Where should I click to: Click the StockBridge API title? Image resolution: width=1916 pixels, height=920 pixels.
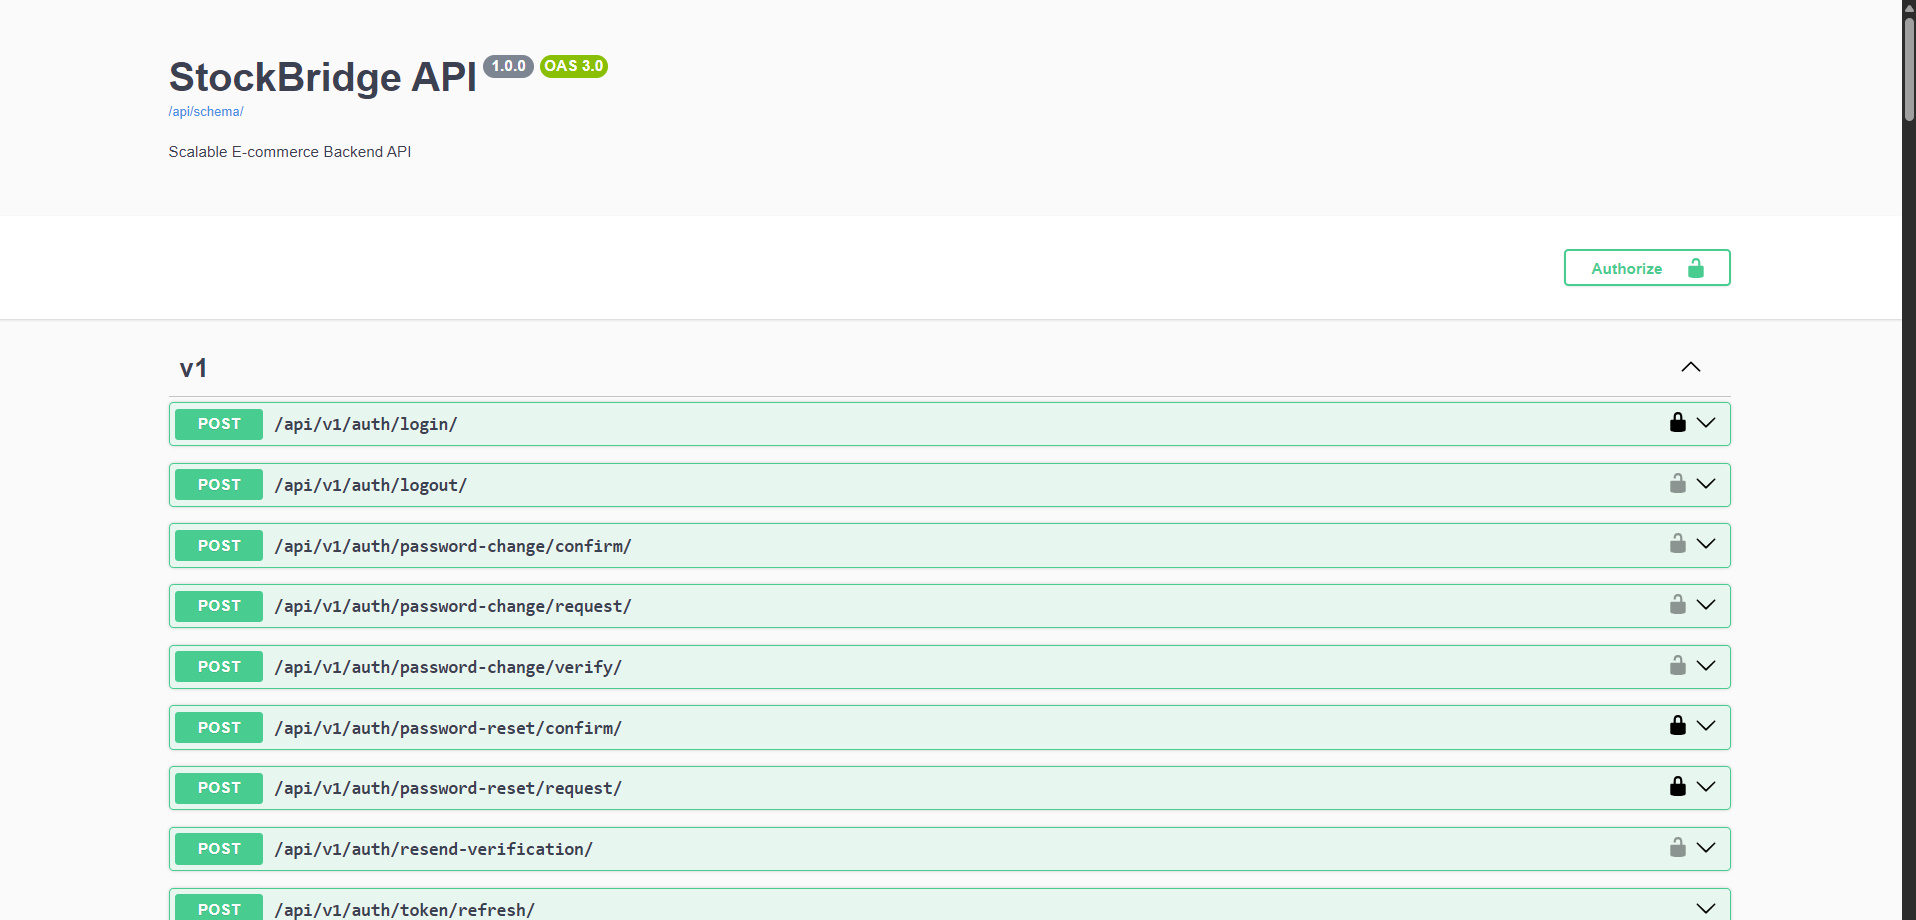[x=323, y=77]
